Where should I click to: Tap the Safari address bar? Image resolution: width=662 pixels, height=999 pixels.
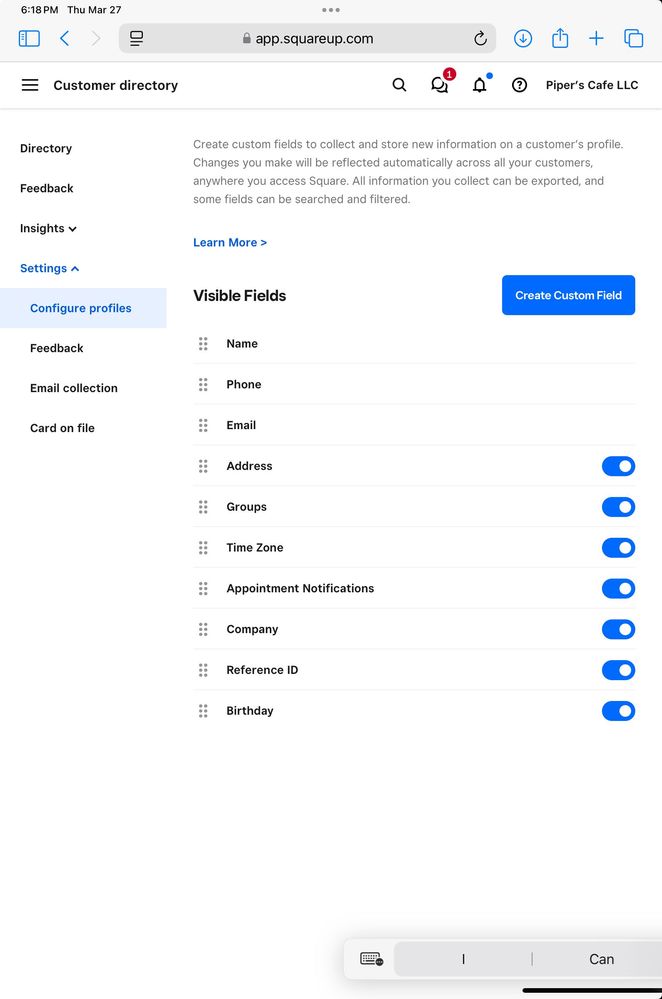point(308,39)
